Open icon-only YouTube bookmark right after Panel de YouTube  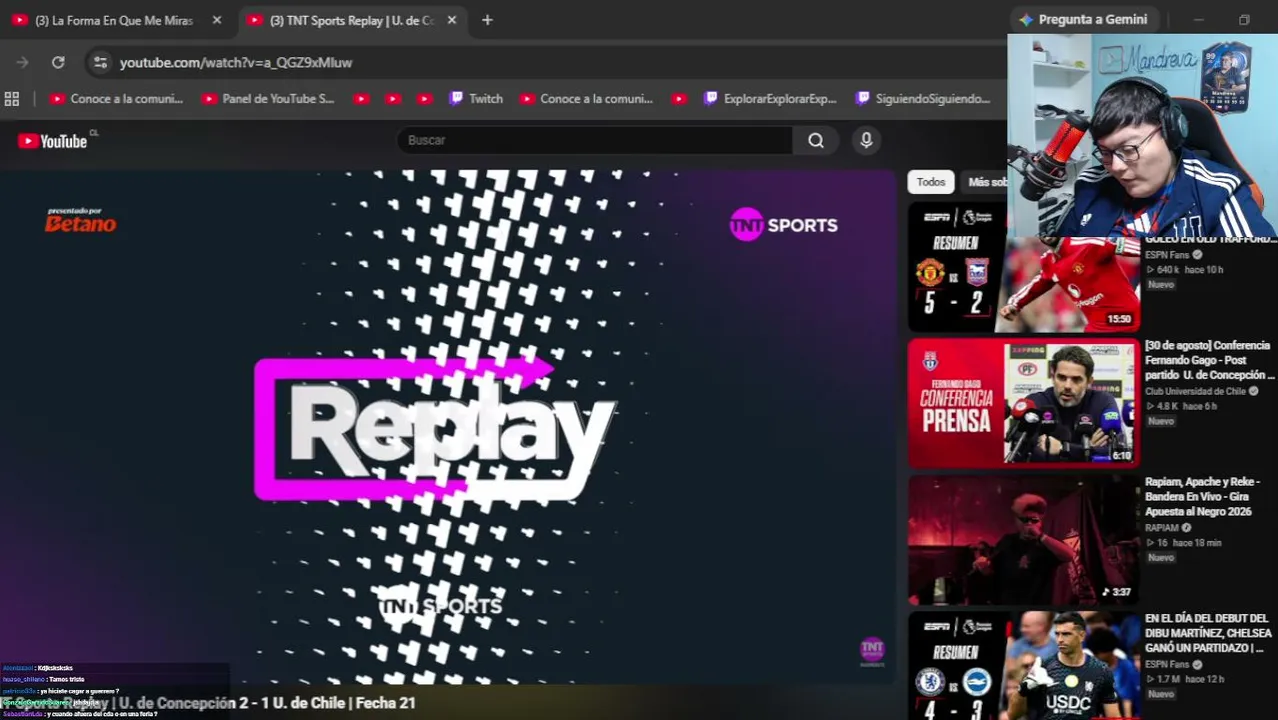coord(361,99)
